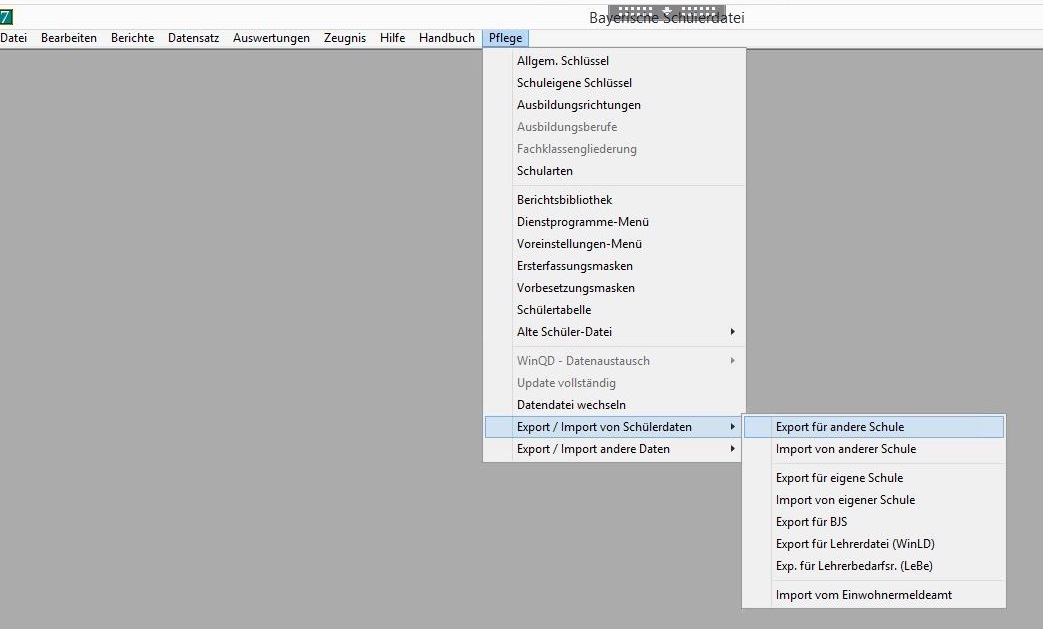Image resolution: width=1043 pixels, height=629 pixels.
Task: Choose Ausbildungsrichtungen from Pflege menu
Action: pyautogui.click(x=614, y=104)
